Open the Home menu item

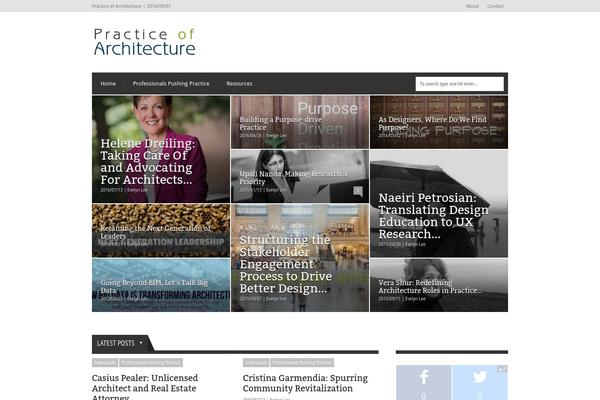pos(108,83)
